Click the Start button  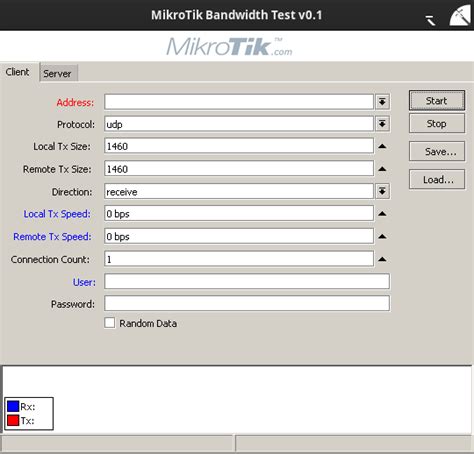[x=437, y=100]
